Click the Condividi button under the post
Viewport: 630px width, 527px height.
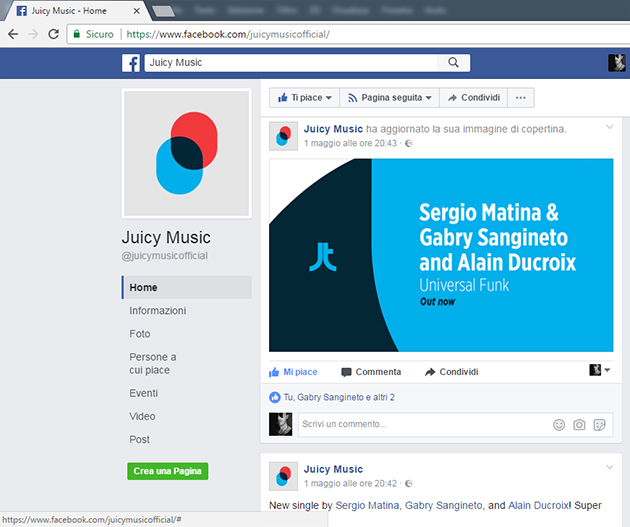(451, 372)
